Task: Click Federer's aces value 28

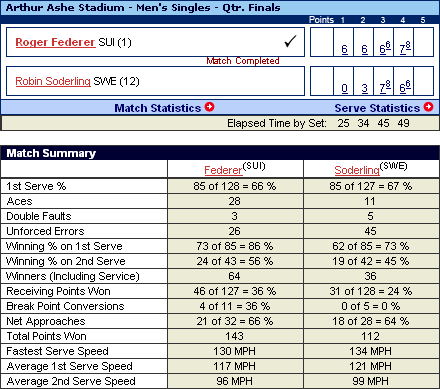Action: 234,201
